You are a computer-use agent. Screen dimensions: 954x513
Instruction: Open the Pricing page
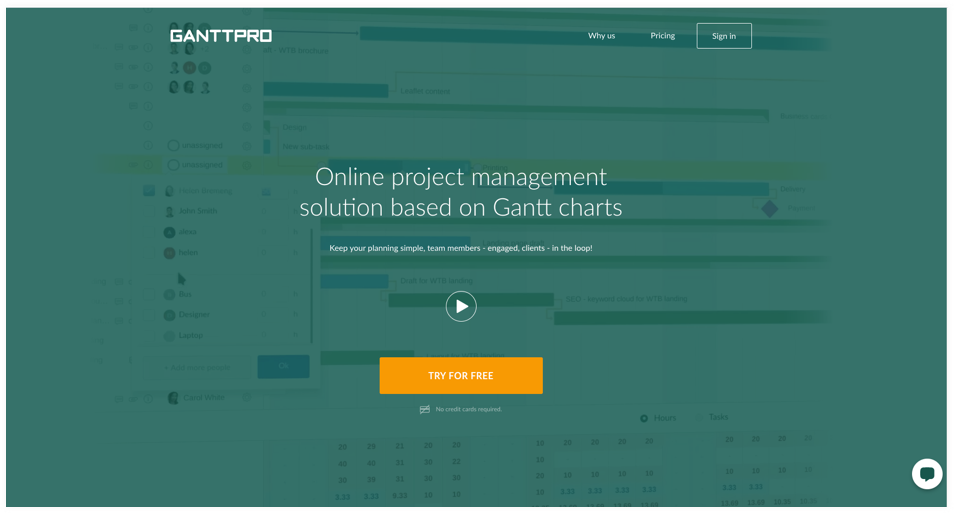[663, 36]
